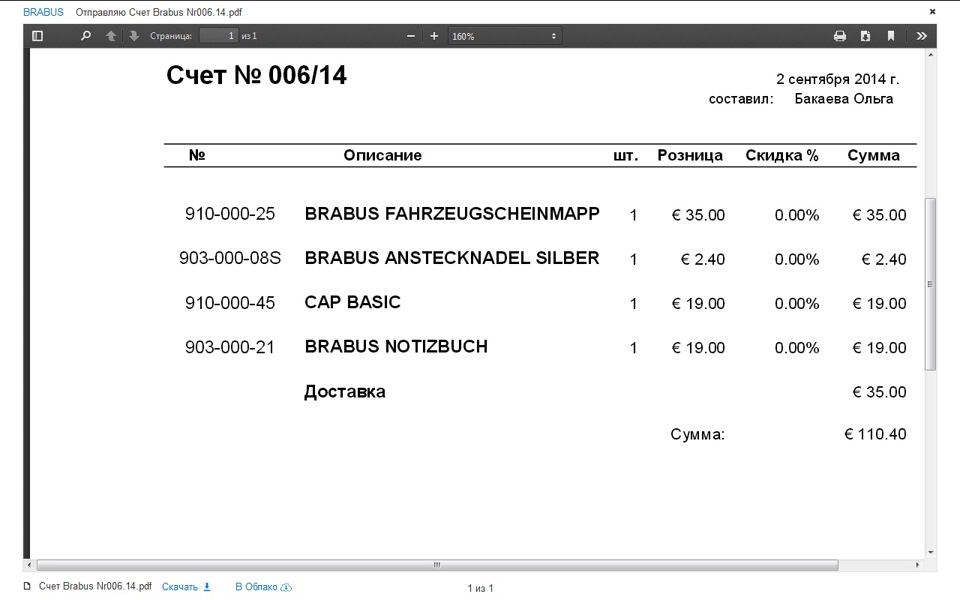
Task: Open the BRABUS sender link
Action: (43, 12)
